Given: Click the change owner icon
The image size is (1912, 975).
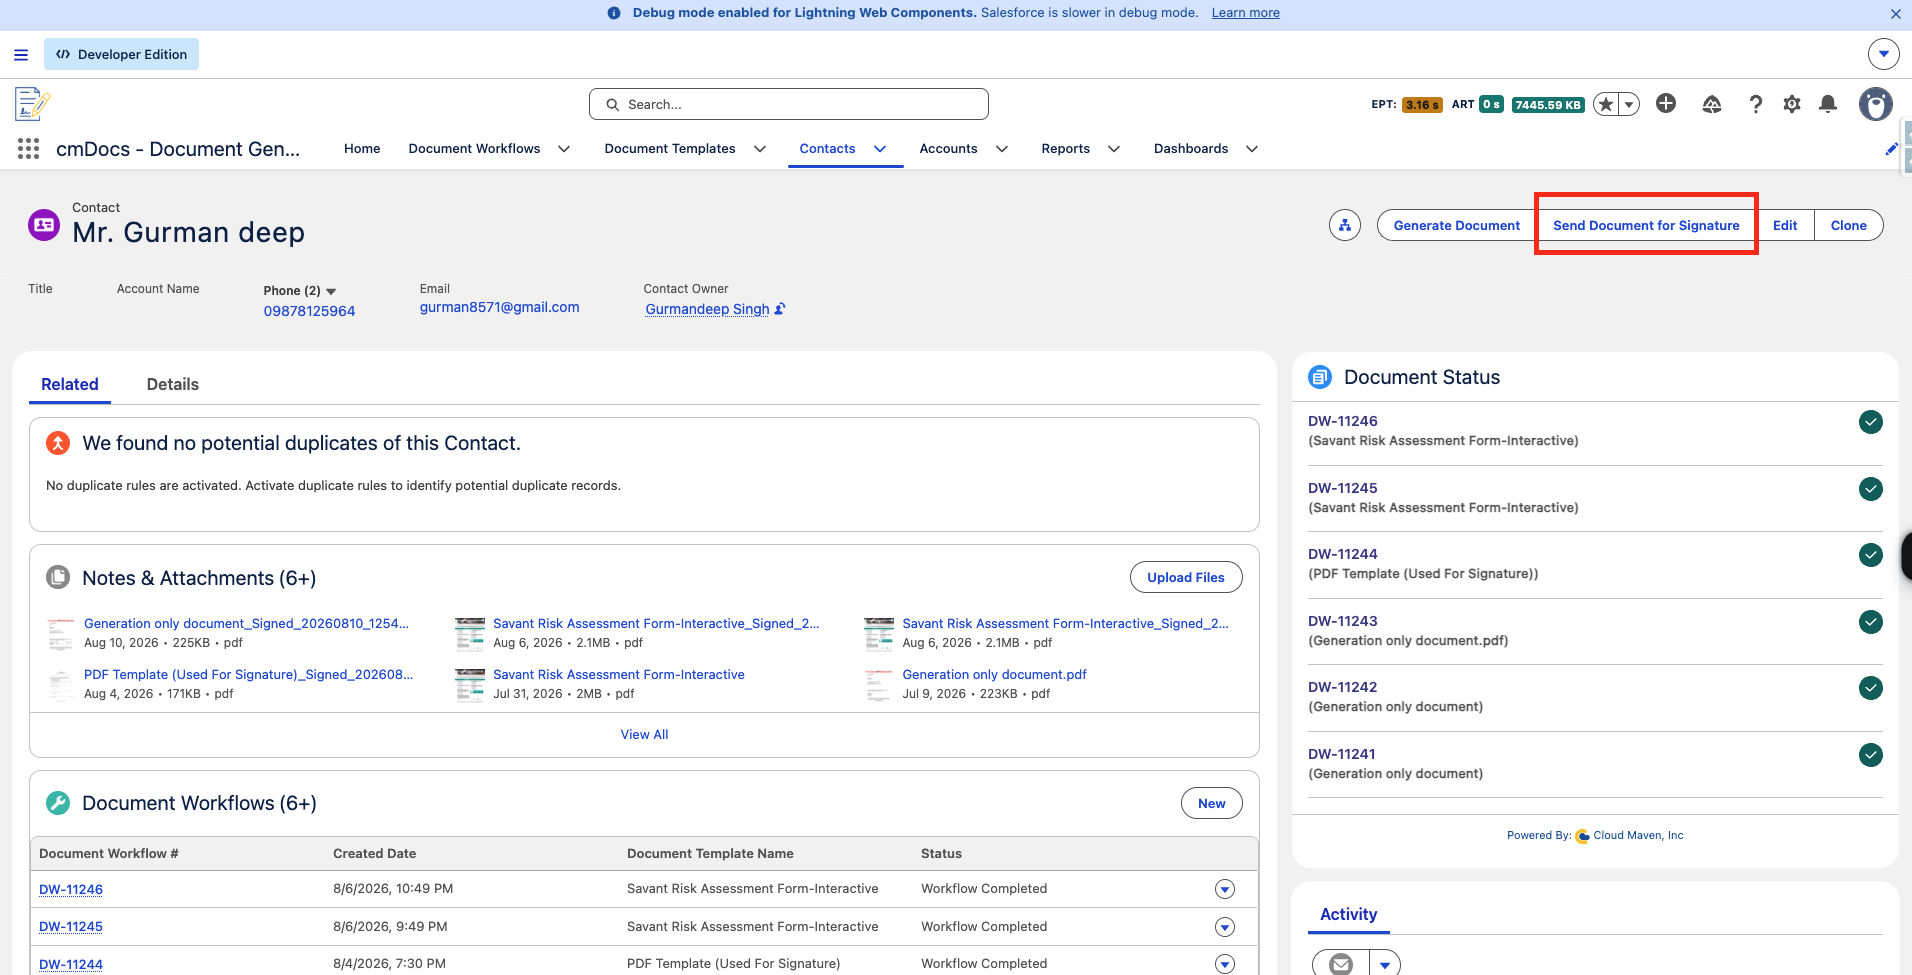Looking at the screenshot, I should [780, 309].
